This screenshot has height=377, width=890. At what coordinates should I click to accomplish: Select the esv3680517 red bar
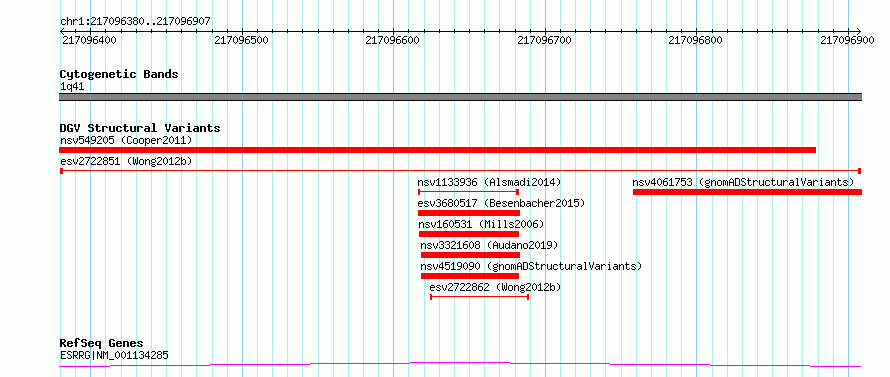click(x=469, y=213)
